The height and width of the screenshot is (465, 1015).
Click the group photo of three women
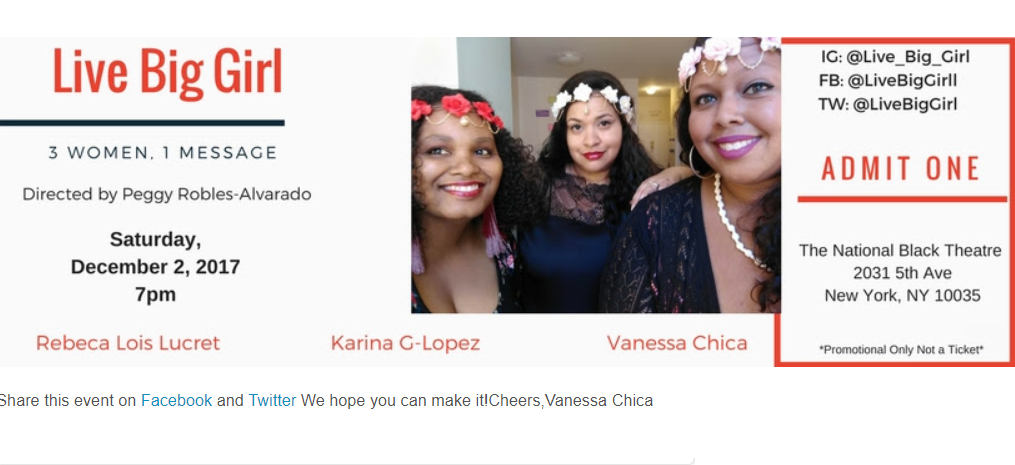pos(596,175)
